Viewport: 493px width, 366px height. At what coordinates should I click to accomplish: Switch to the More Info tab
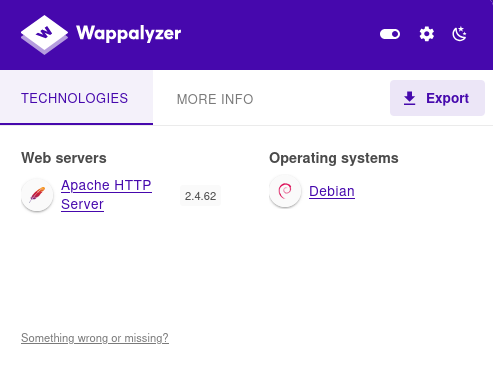(215, 99)
